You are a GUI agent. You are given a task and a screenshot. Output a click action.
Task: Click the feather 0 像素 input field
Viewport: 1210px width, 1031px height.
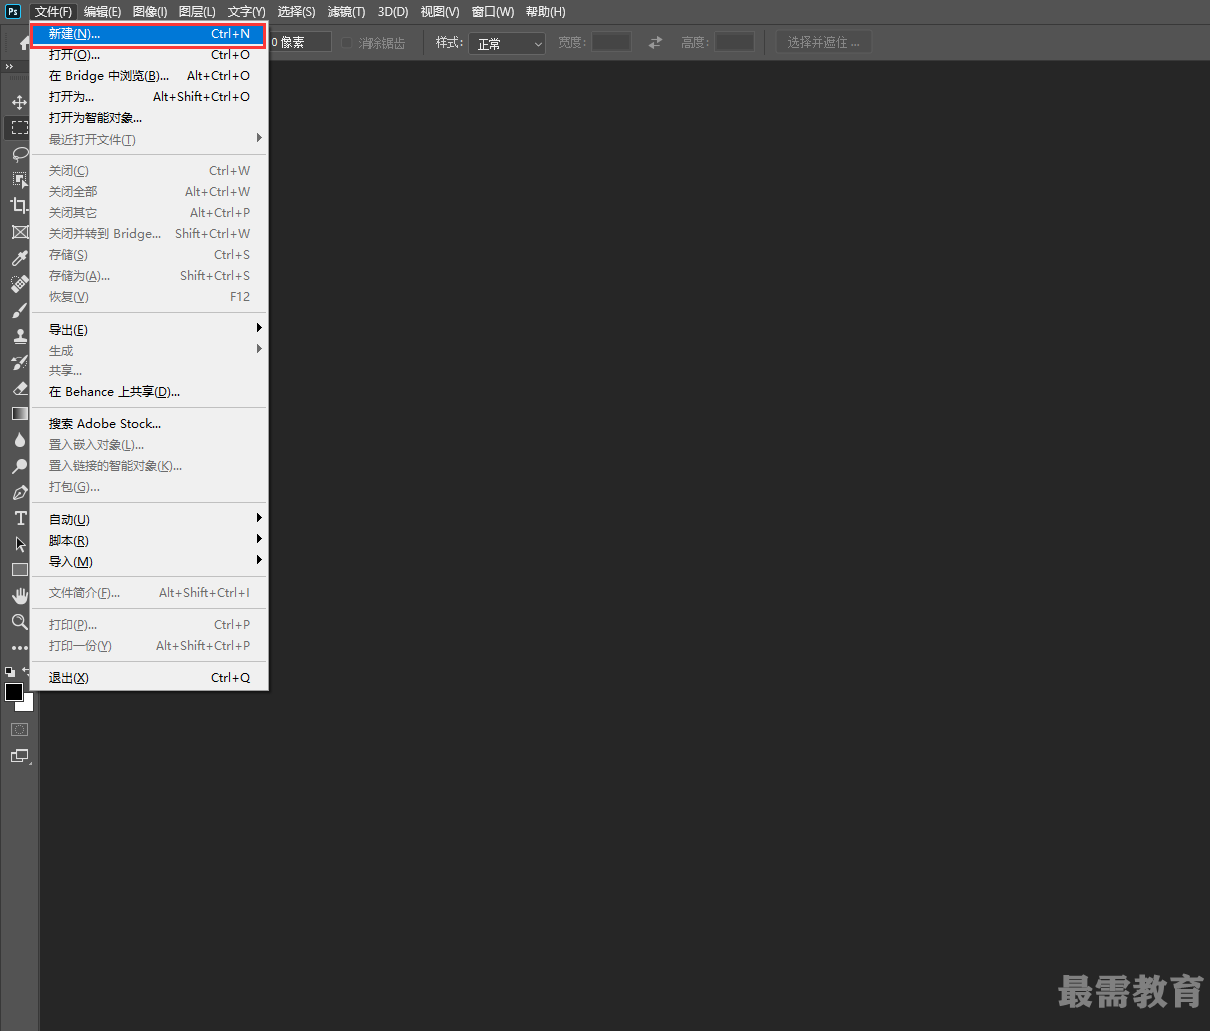(300, 42)
